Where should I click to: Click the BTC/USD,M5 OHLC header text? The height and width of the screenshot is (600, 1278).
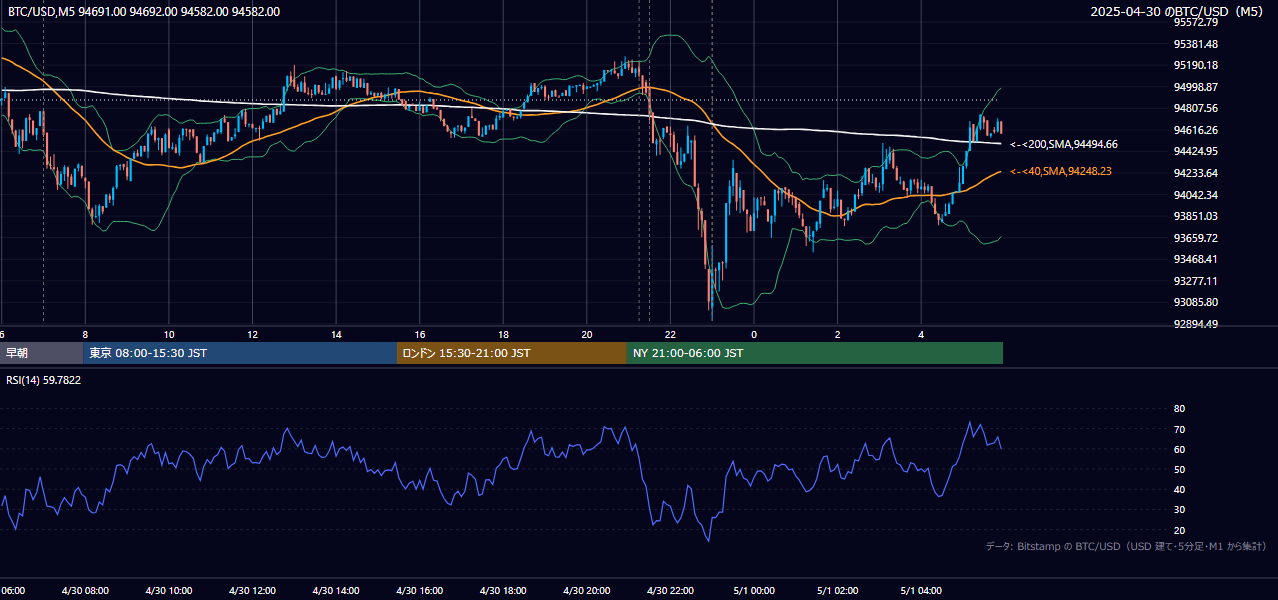144,12
